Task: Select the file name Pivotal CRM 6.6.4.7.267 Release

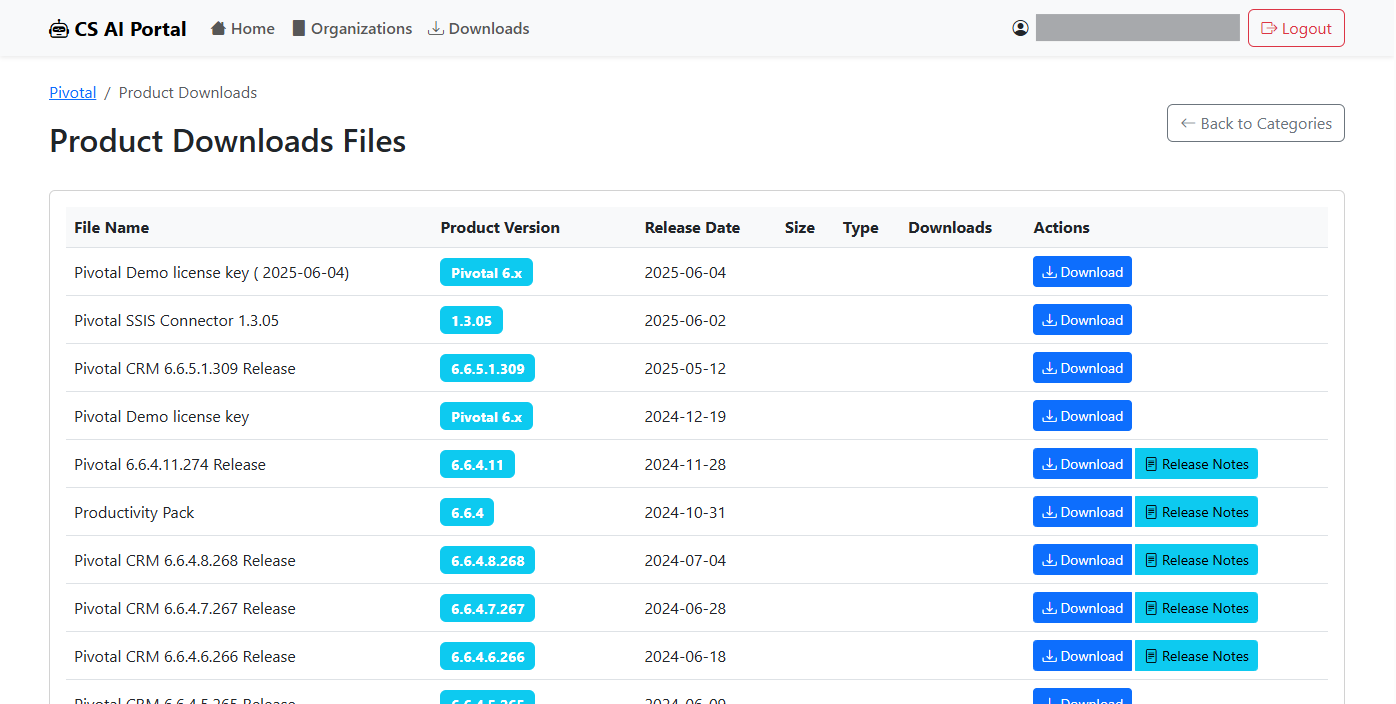Action: (185, 609)
